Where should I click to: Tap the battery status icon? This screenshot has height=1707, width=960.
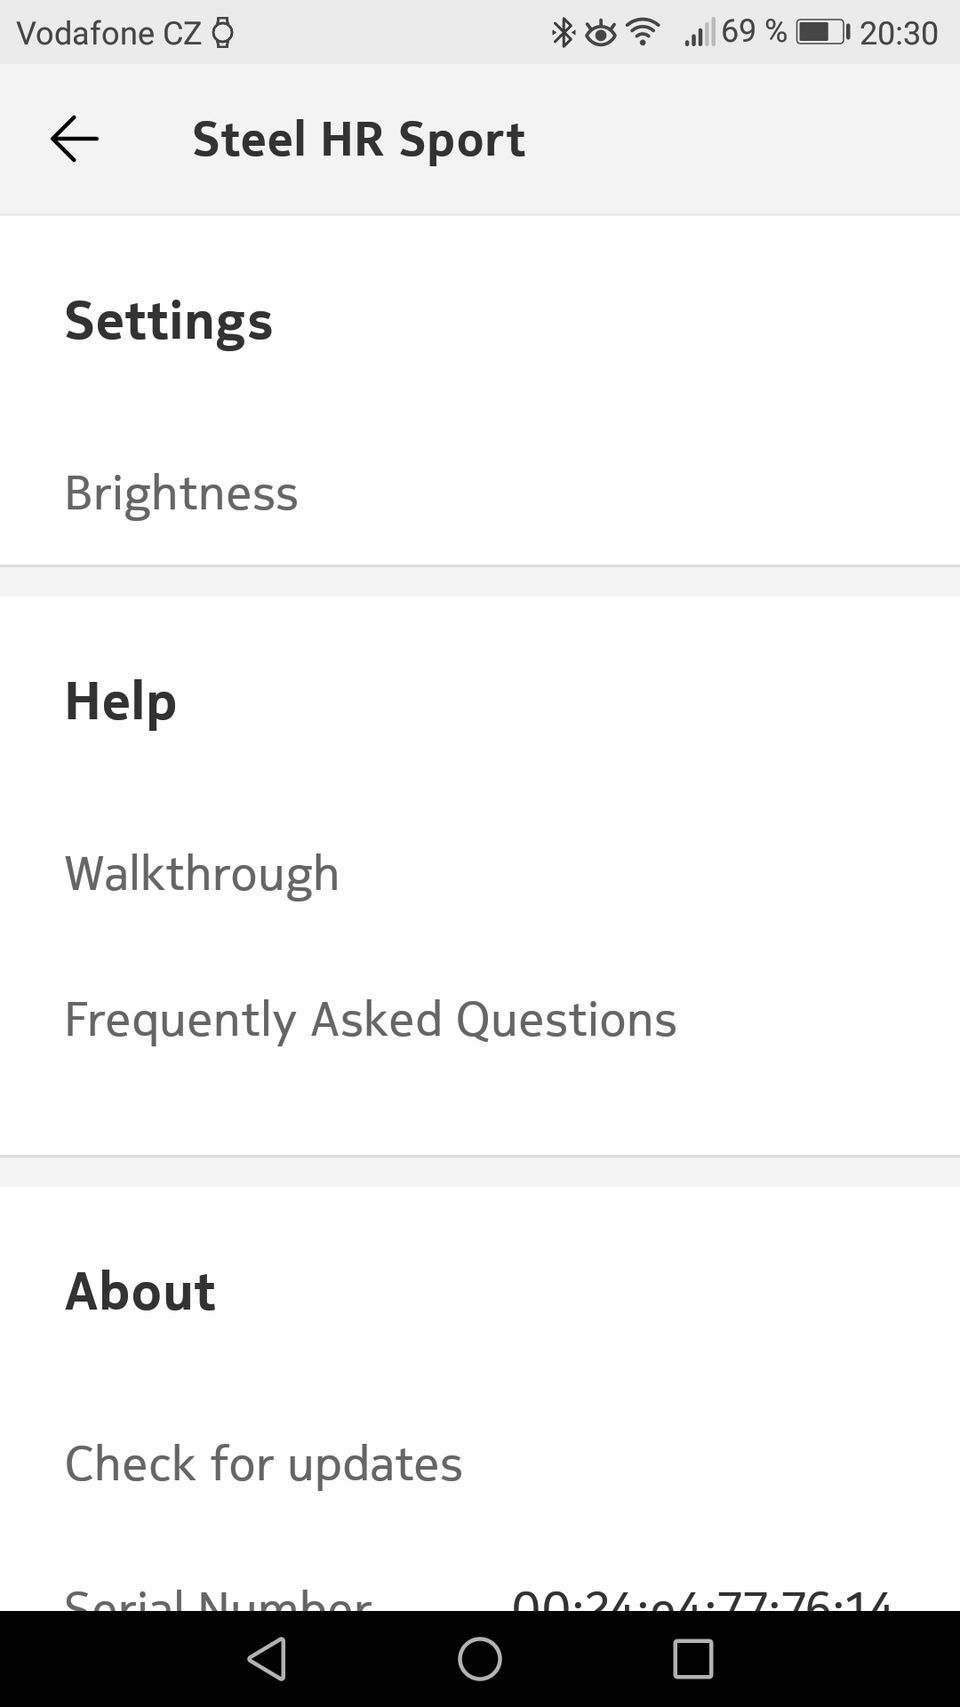click(822, 32)
